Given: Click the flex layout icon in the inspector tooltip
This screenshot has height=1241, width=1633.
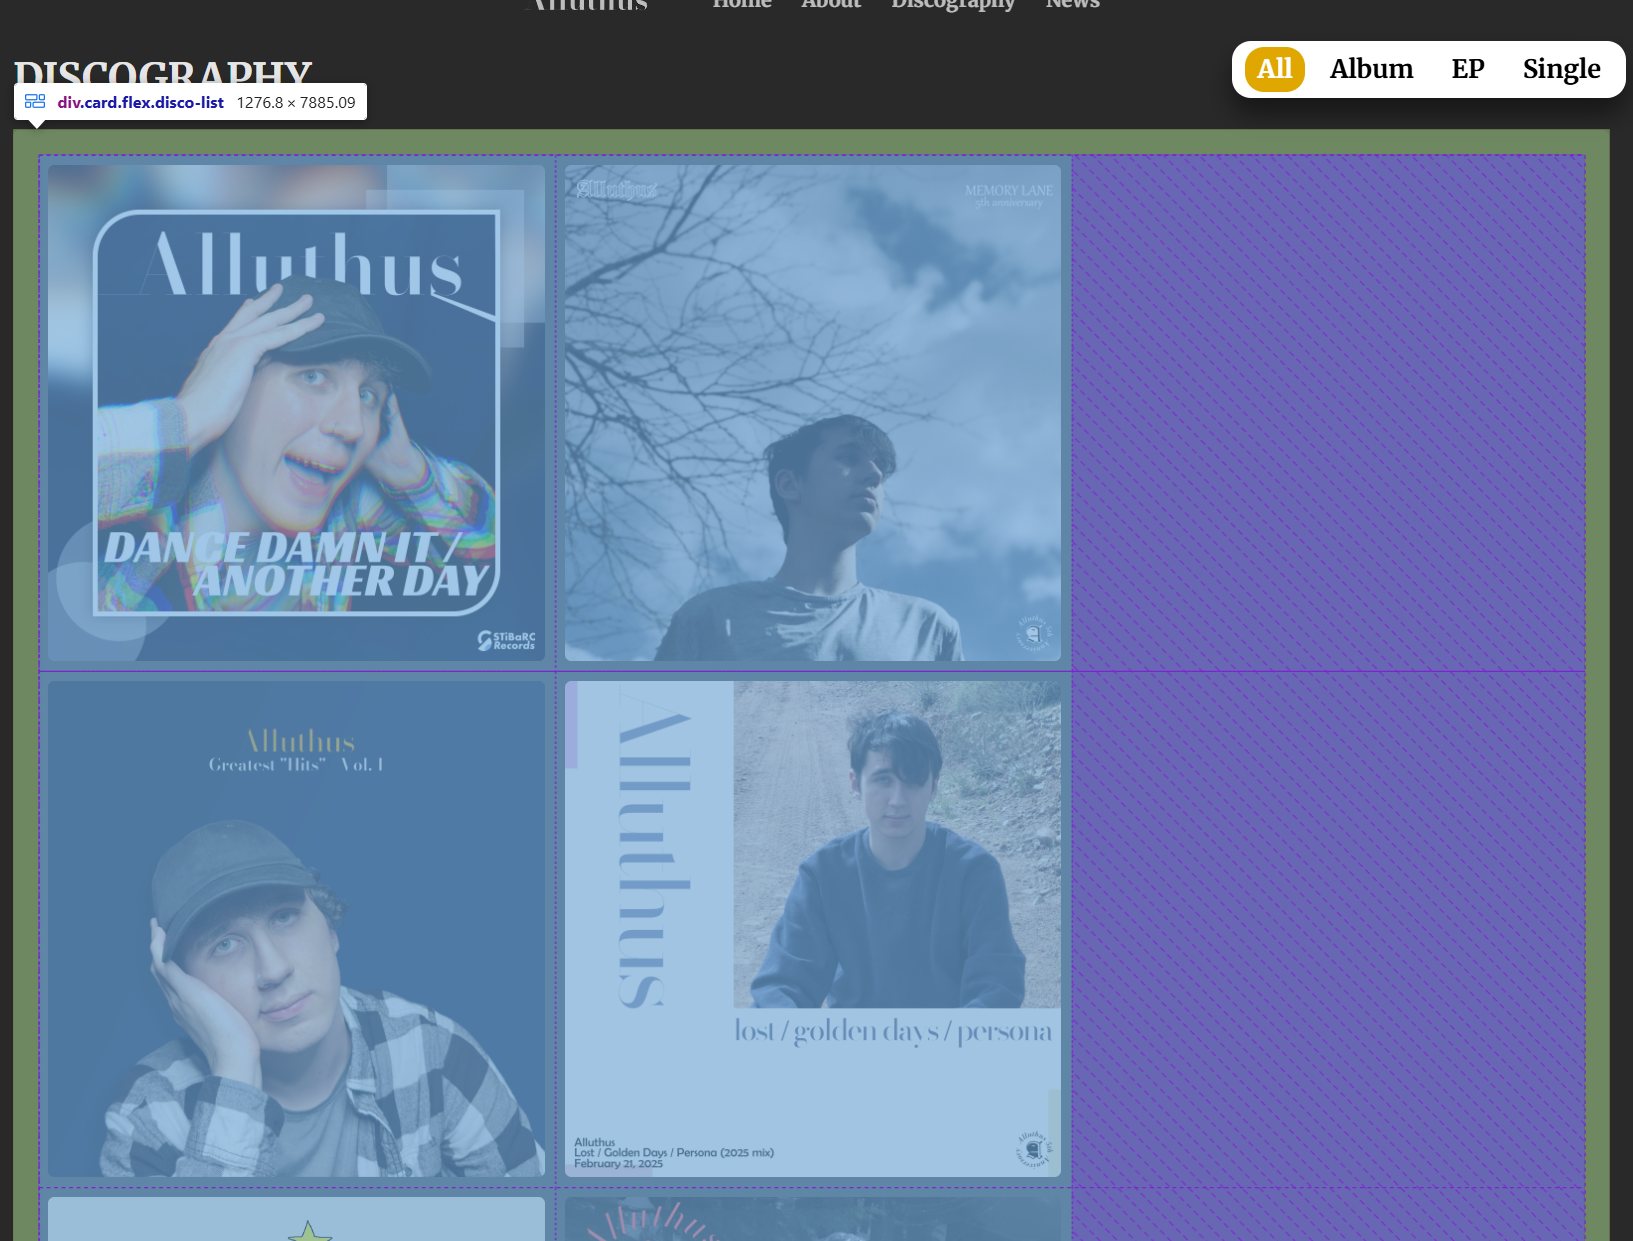Looking at the screenshot, I should pyautogui.click(x=35, y=102).
